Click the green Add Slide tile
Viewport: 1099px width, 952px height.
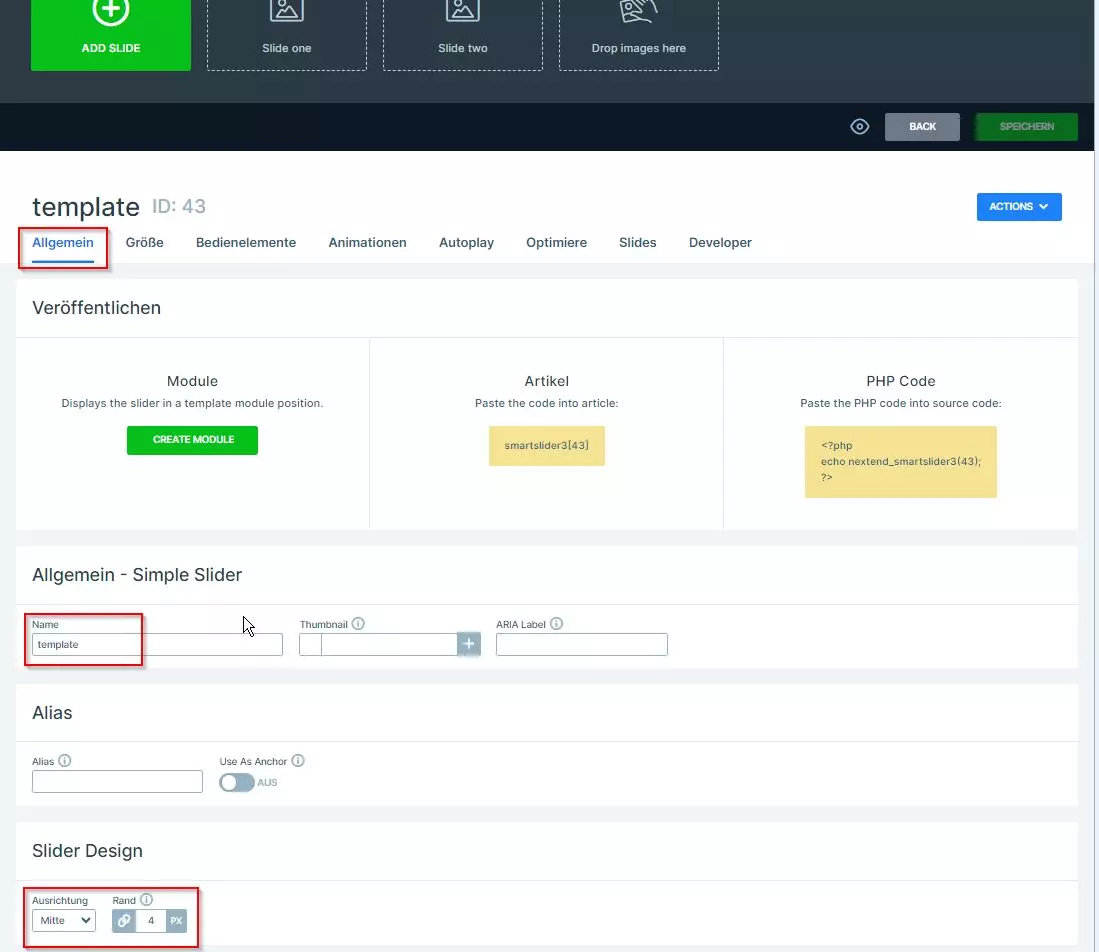[111, 34]
